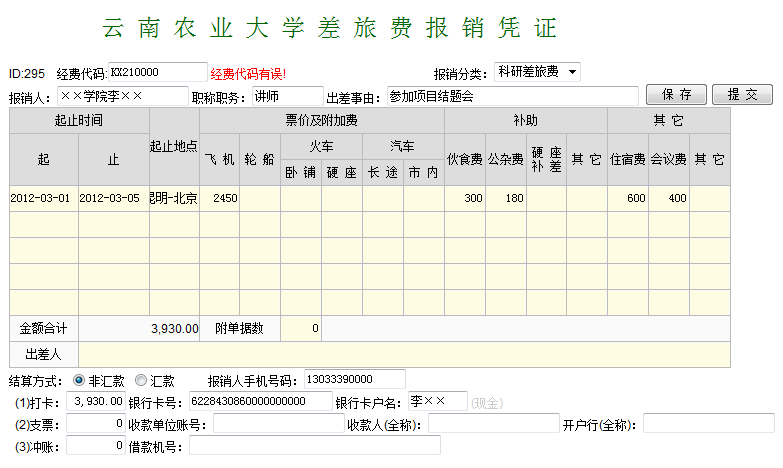Screen dimensions: 783x468
Task: Click the 硬座补差 column header
Action: tap(546, 159)
